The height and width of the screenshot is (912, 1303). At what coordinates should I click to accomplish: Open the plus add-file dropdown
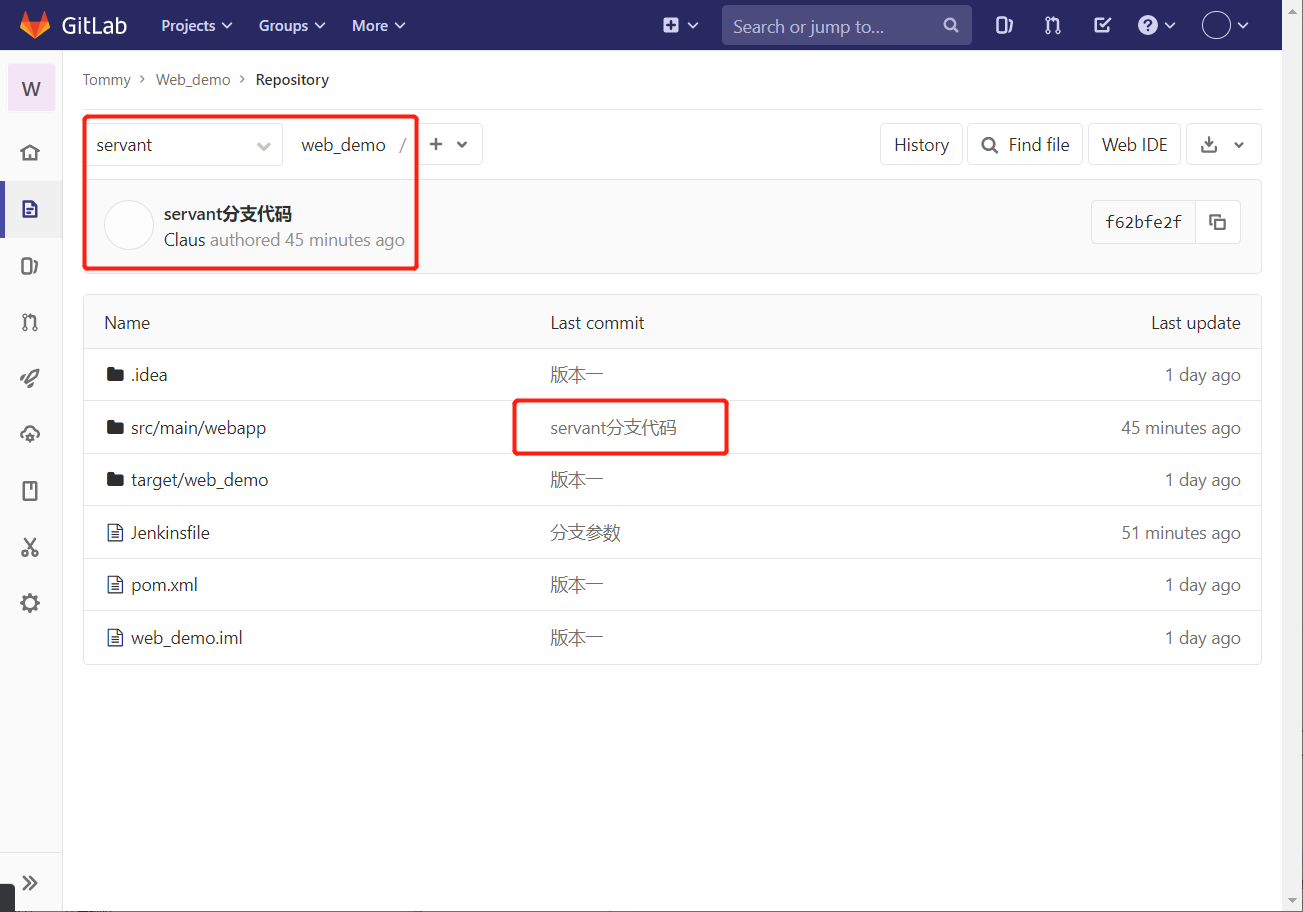[448, 145]
